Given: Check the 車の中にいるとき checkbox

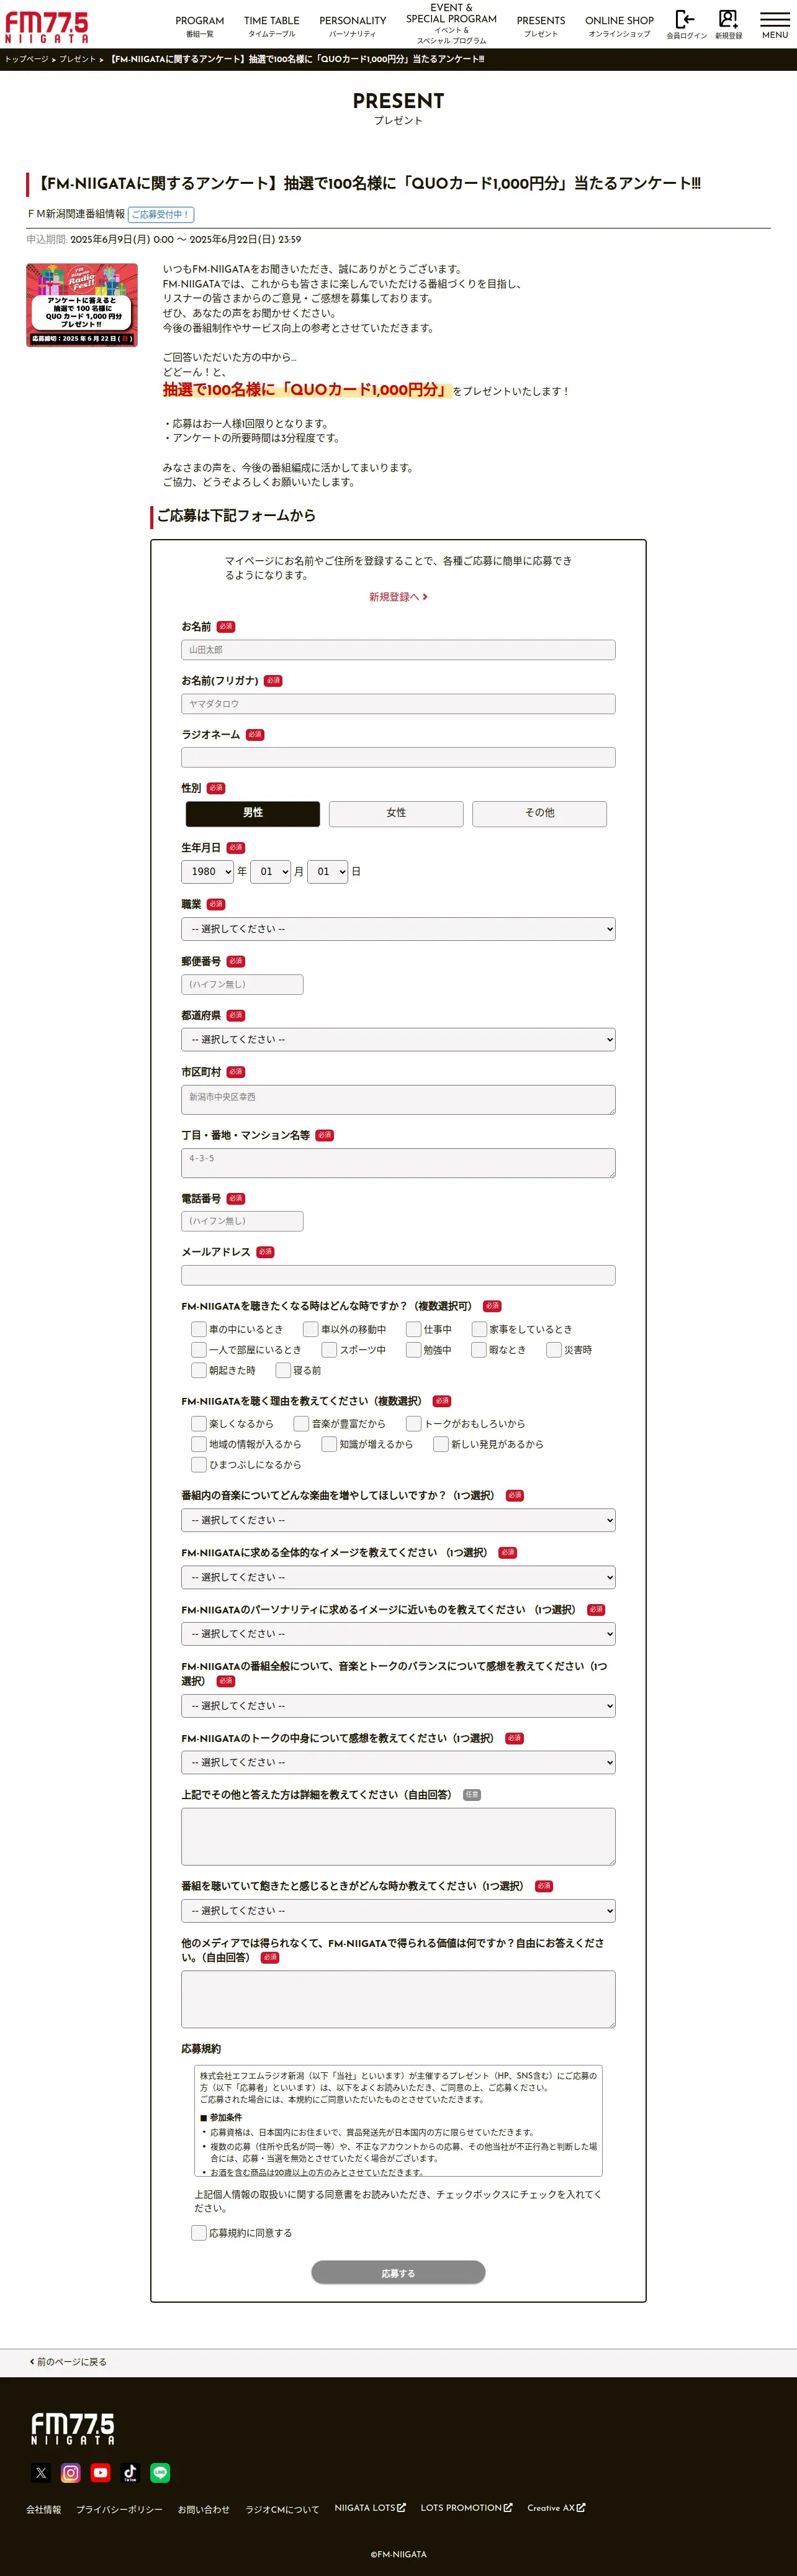Looking at the screenshot, I should 199,1329.
